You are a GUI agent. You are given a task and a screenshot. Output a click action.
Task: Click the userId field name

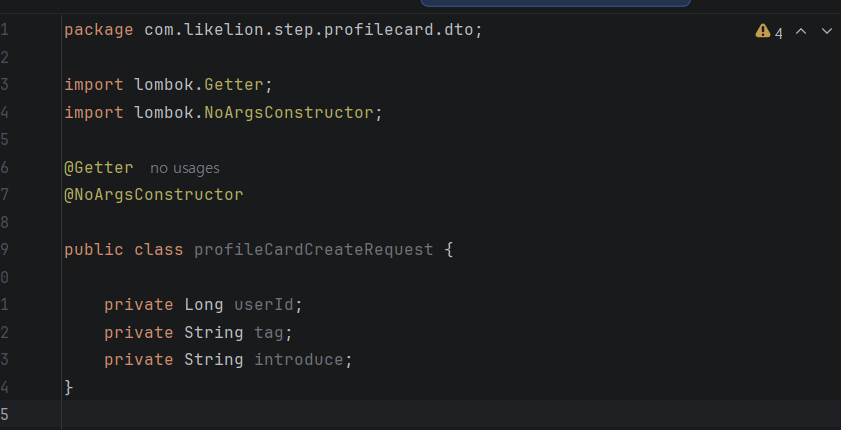pos(264,305)
